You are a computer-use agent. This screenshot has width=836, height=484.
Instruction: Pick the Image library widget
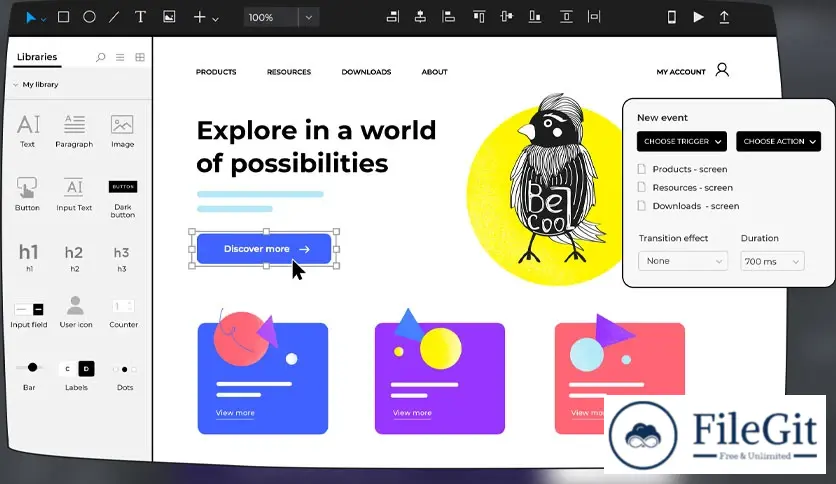[122, 131]
